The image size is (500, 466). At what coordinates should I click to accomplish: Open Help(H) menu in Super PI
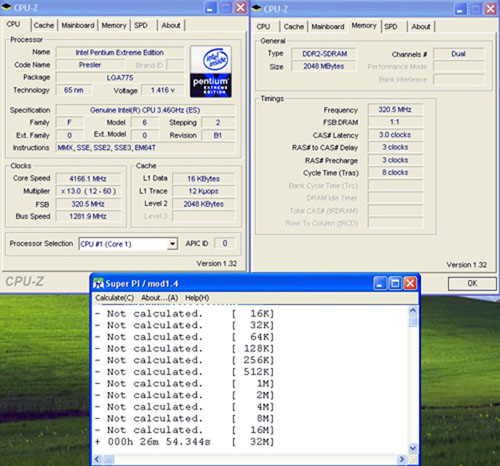[197, 298]
